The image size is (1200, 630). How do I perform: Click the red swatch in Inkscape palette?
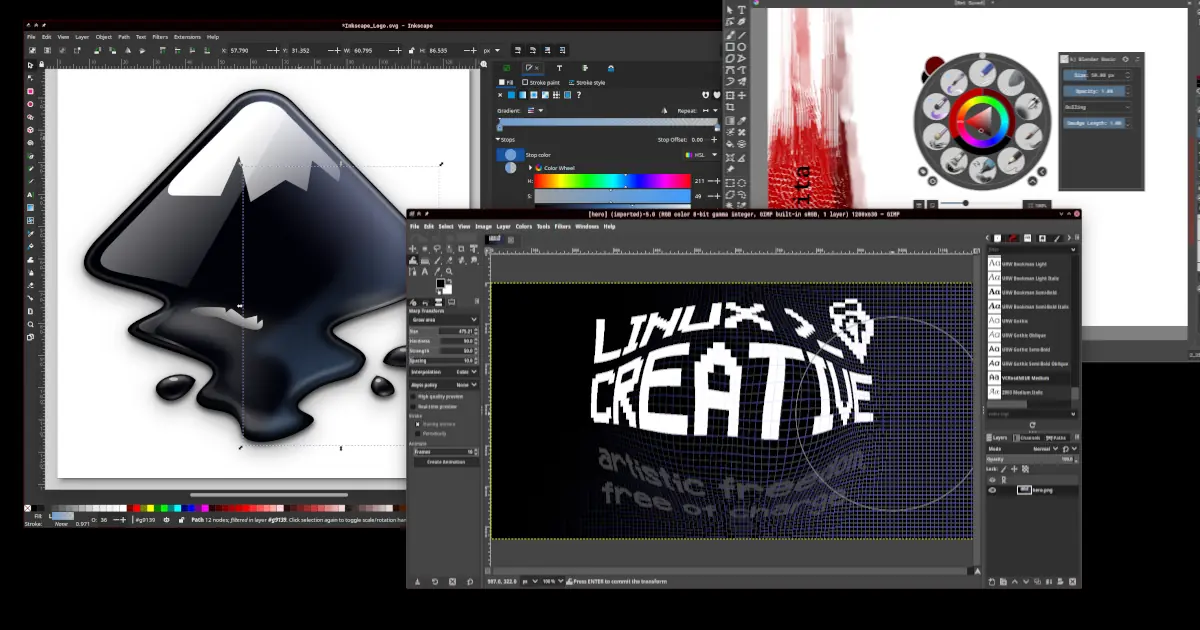coord(137,508)
